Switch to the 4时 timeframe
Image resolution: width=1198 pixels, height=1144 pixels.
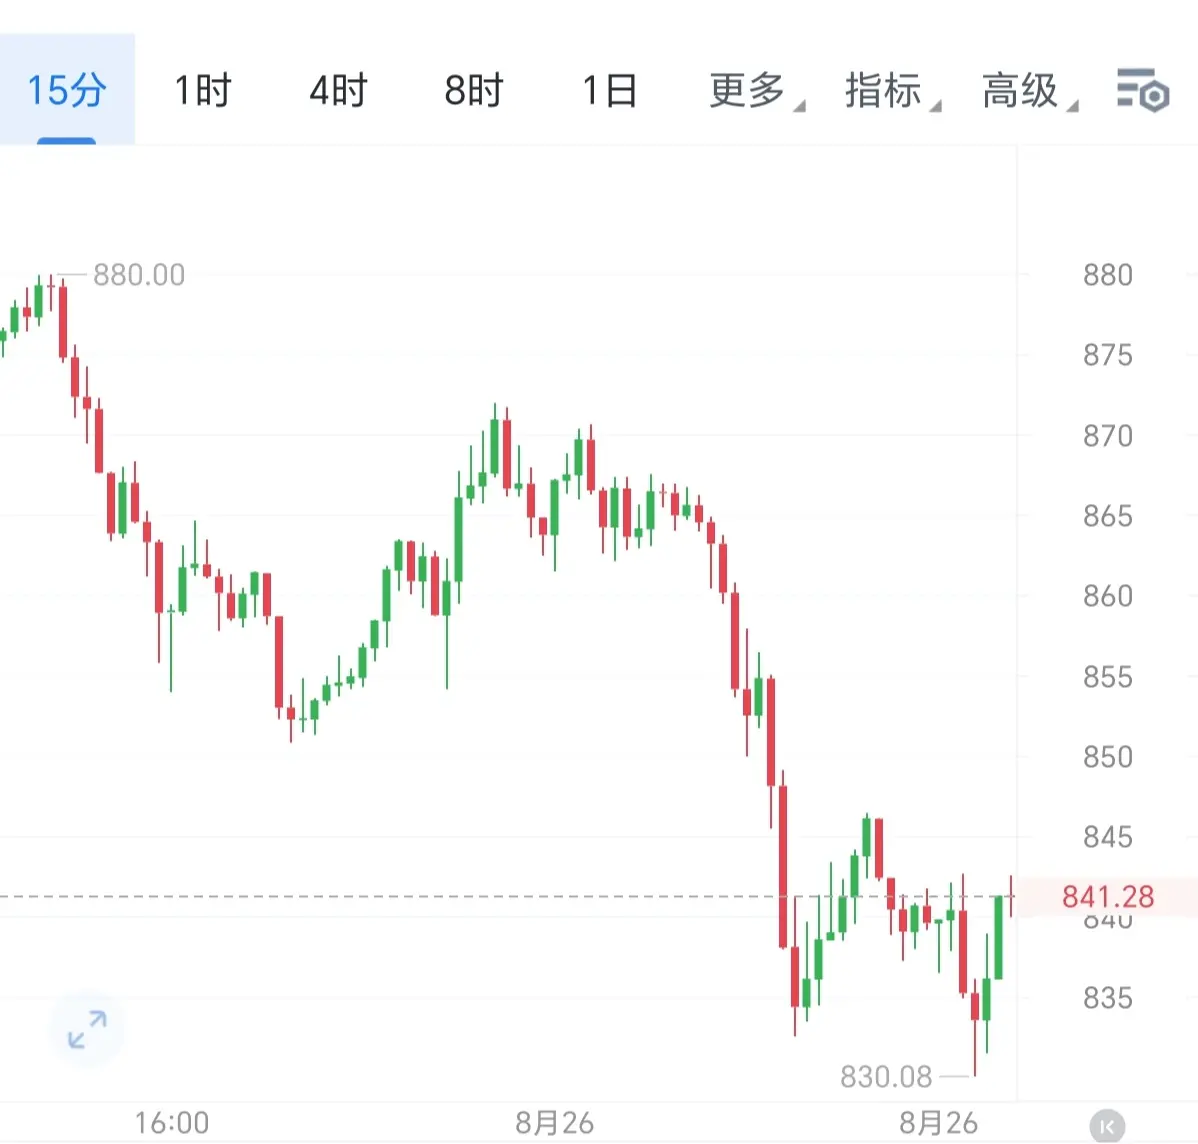click(338, 90)
